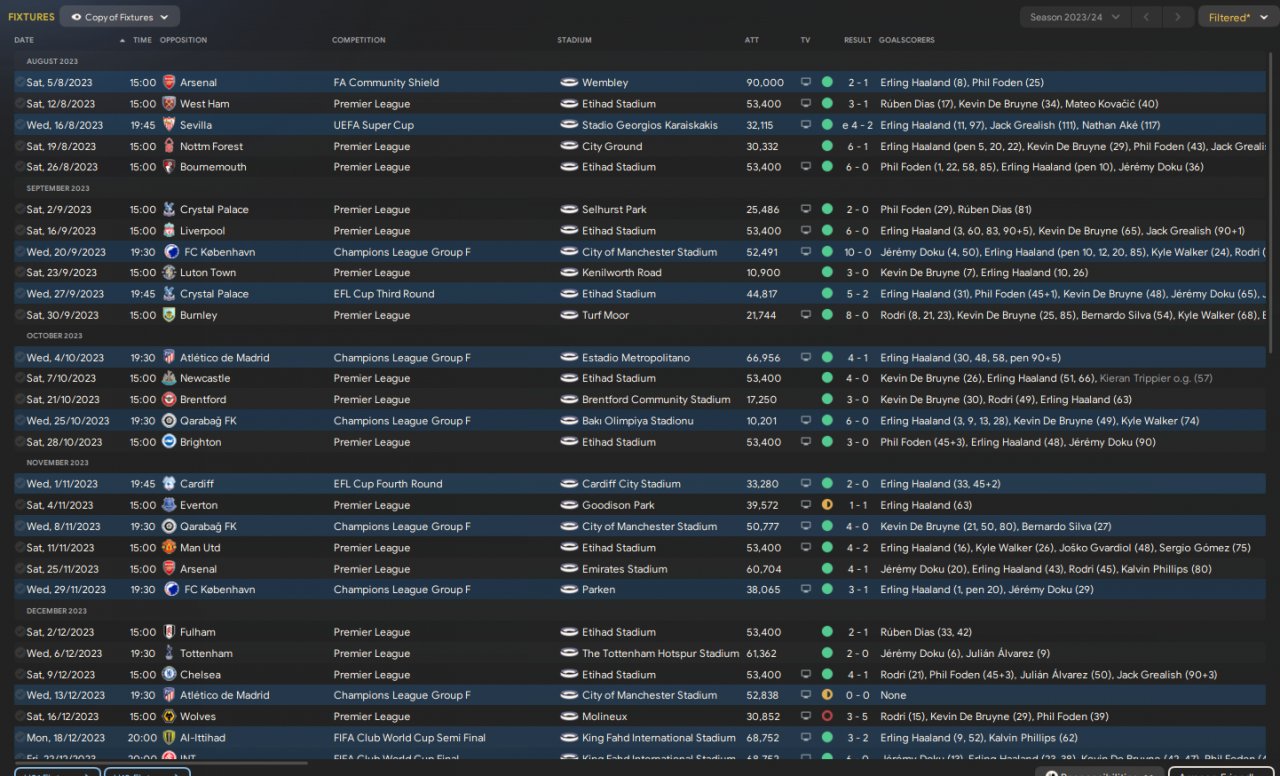Open the Season 2023/24 dropdown
Screen dimensions: 1280x776
click(1075, 17)
